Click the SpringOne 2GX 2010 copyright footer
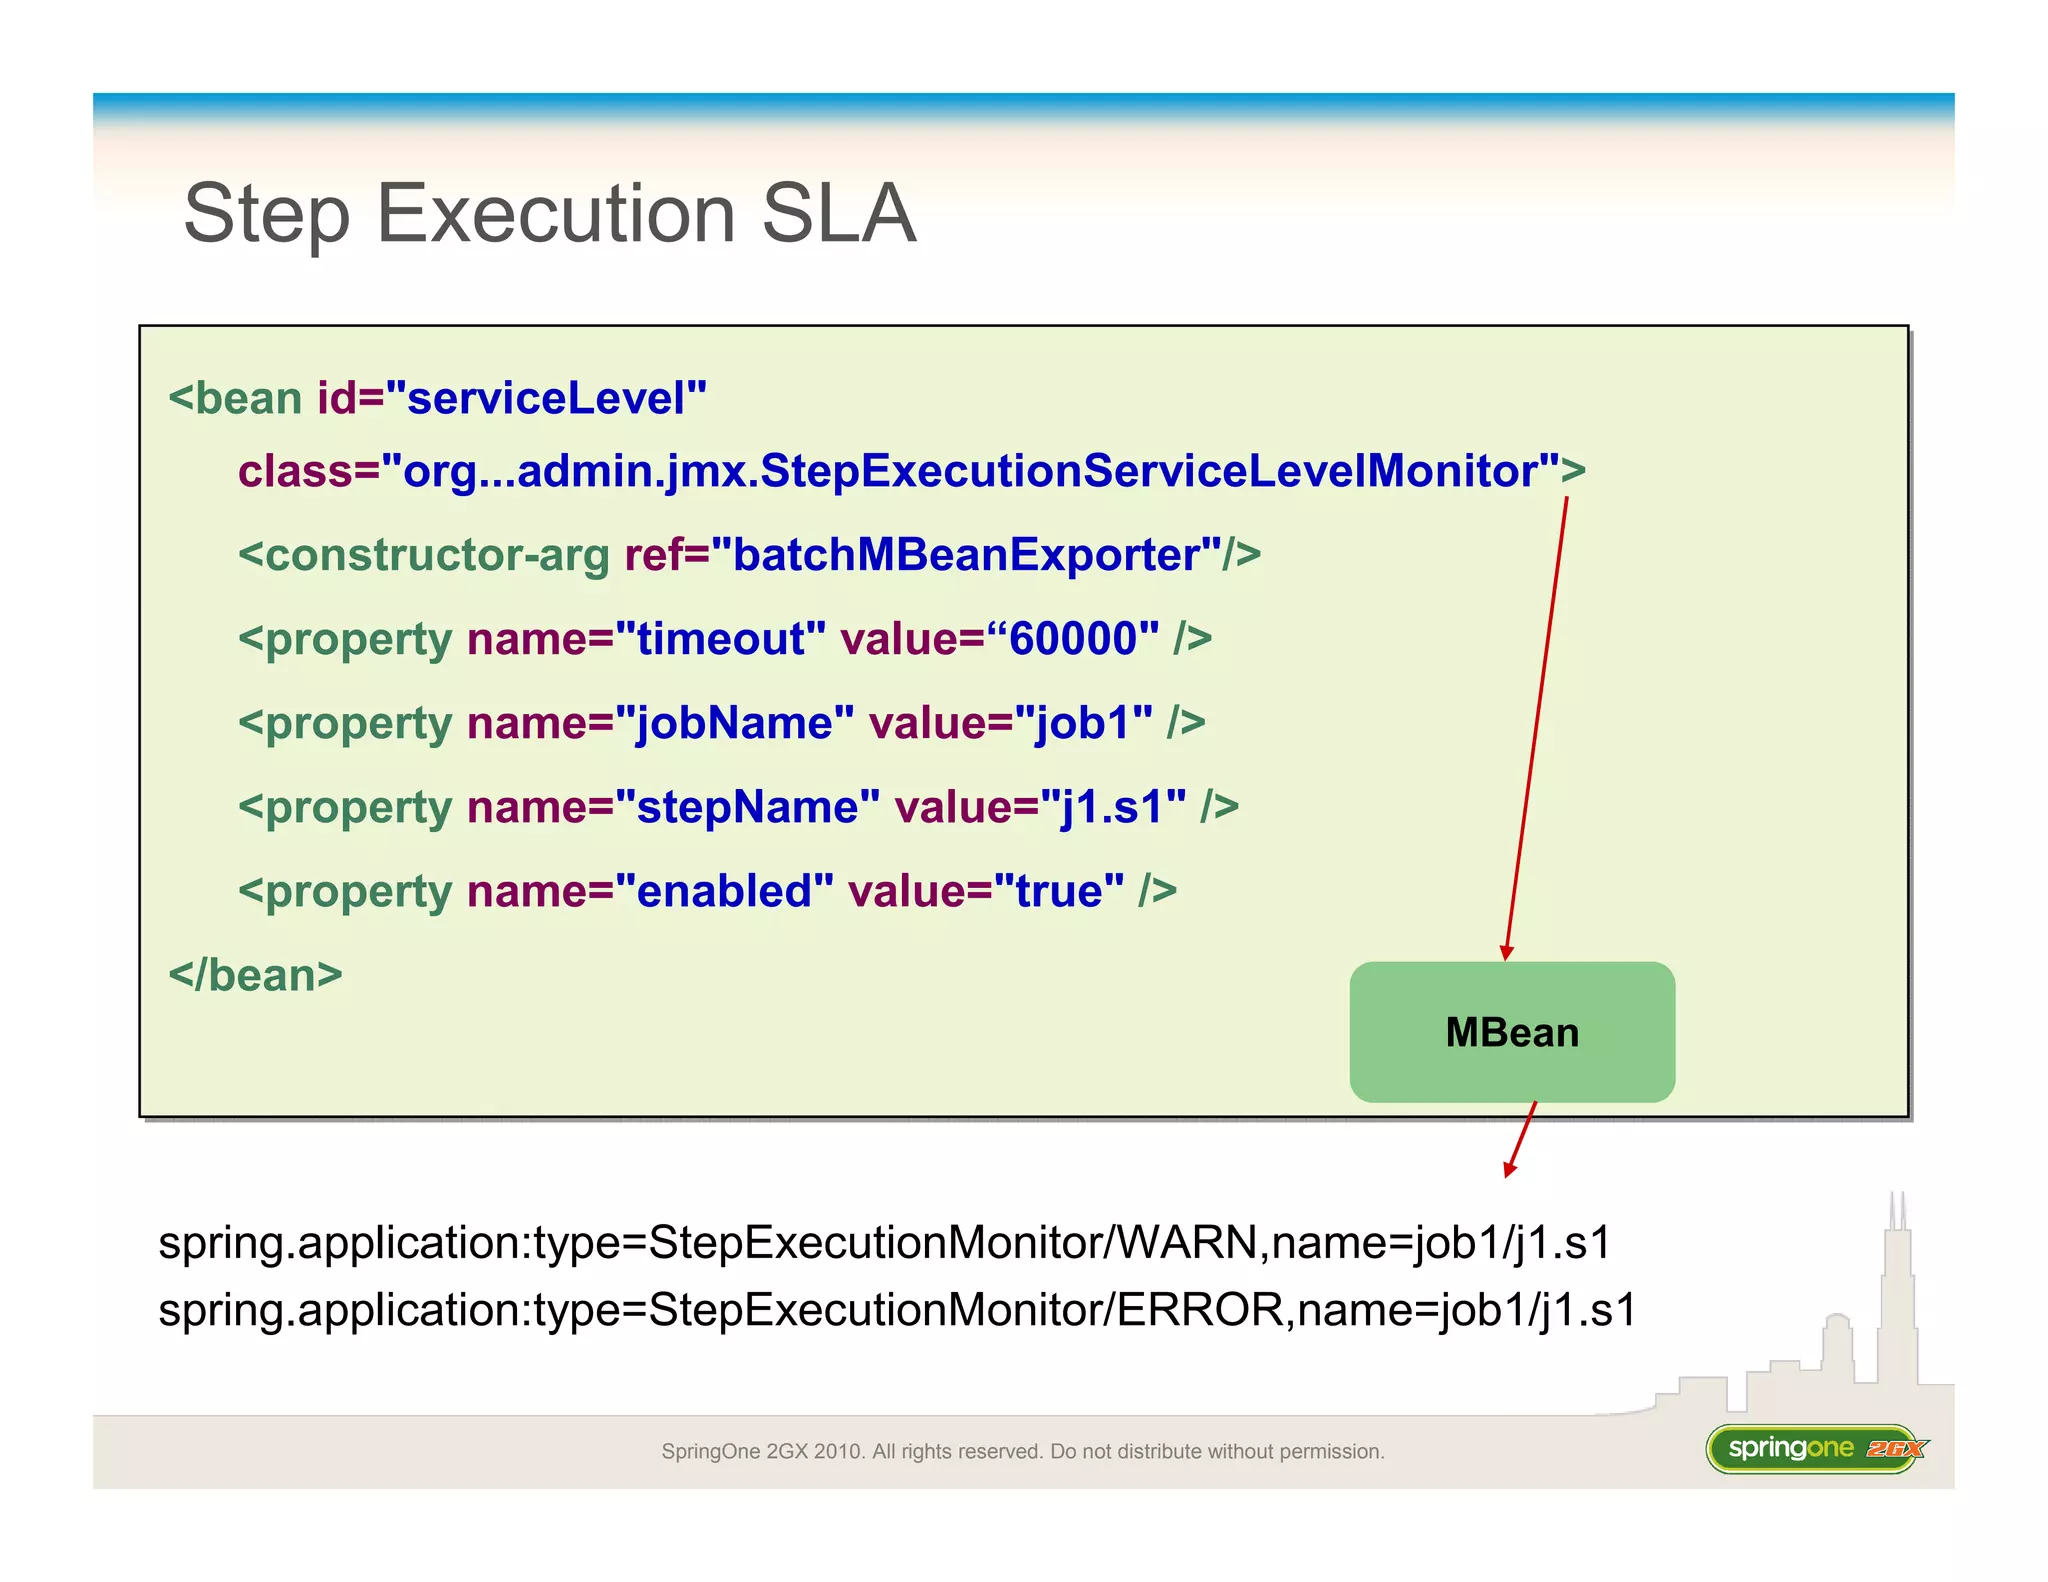The image size is (2048, 1582). (x=1022, y=1451)
